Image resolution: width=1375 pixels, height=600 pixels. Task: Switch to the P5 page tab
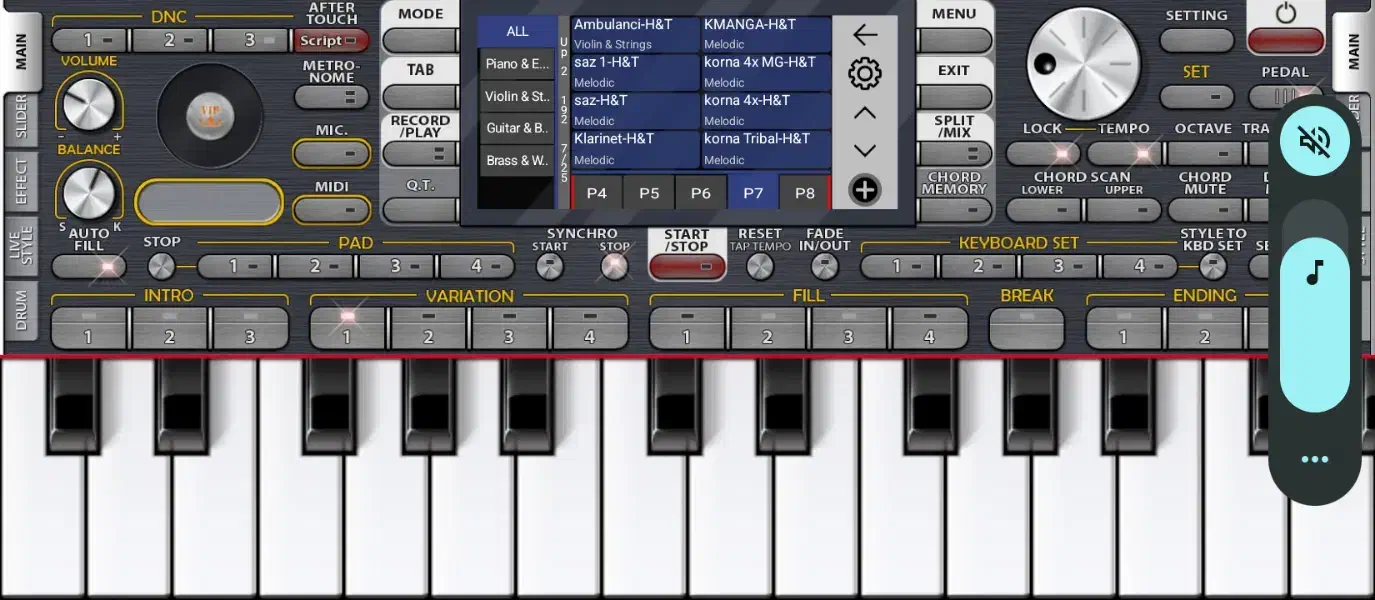[649, 193]
